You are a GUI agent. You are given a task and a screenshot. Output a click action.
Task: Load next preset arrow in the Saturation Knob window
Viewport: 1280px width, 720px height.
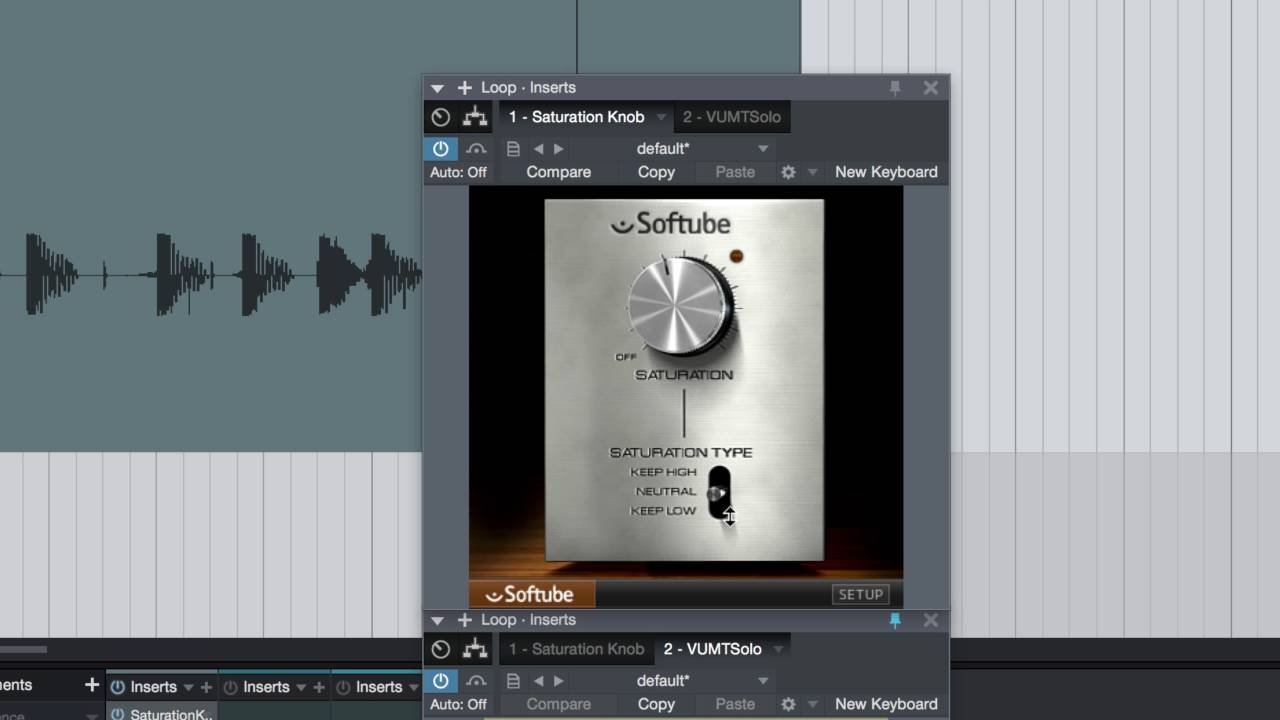coord(558,149)
